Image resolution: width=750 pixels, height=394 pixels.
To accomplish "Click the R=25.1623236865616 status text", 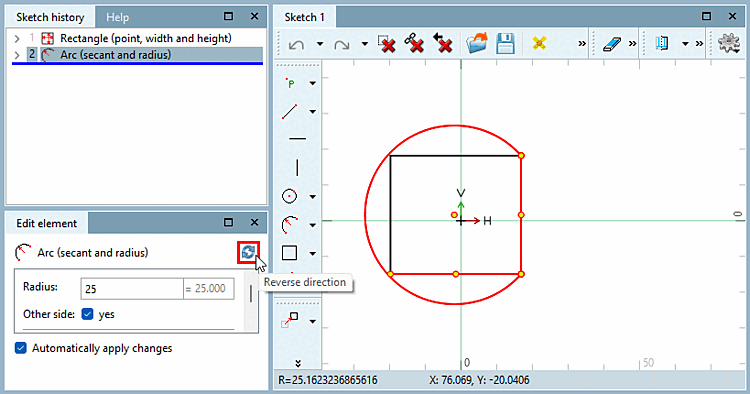I will click(328, 381).
